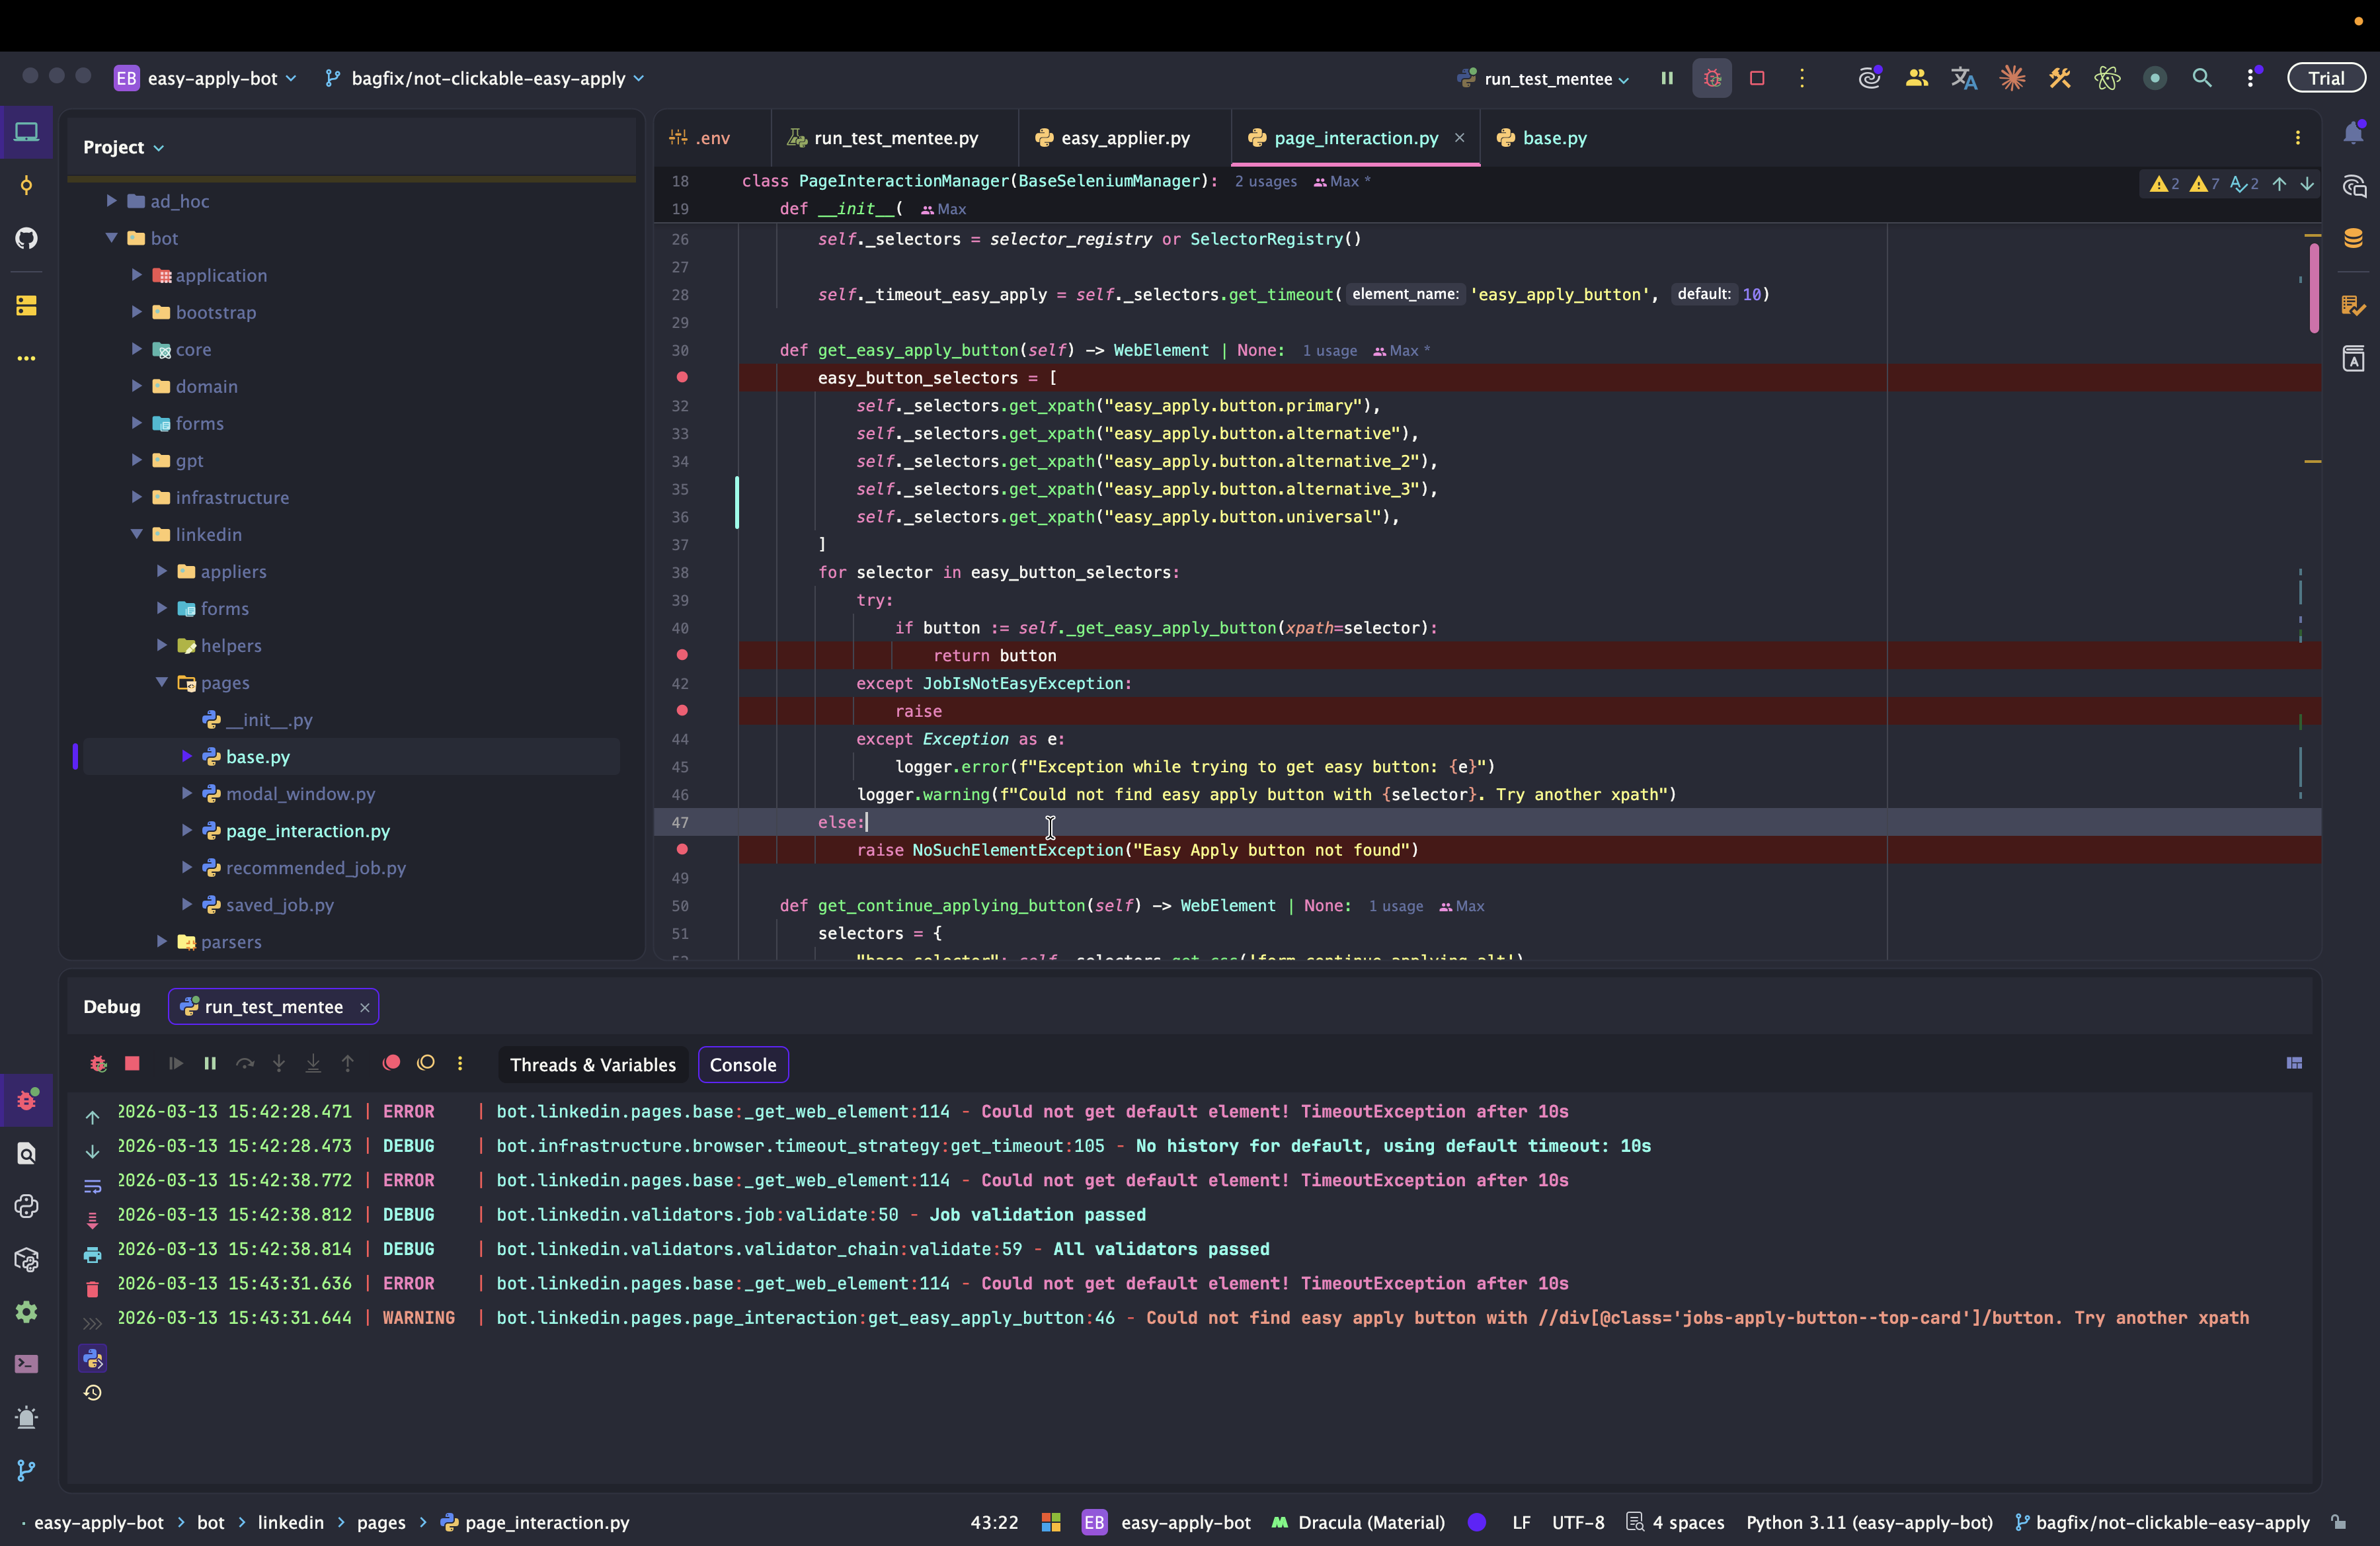Viewport: 2380px width, 1546px height.
Task: Open the Commit tool window icon
Action: (x=27, y=186)
